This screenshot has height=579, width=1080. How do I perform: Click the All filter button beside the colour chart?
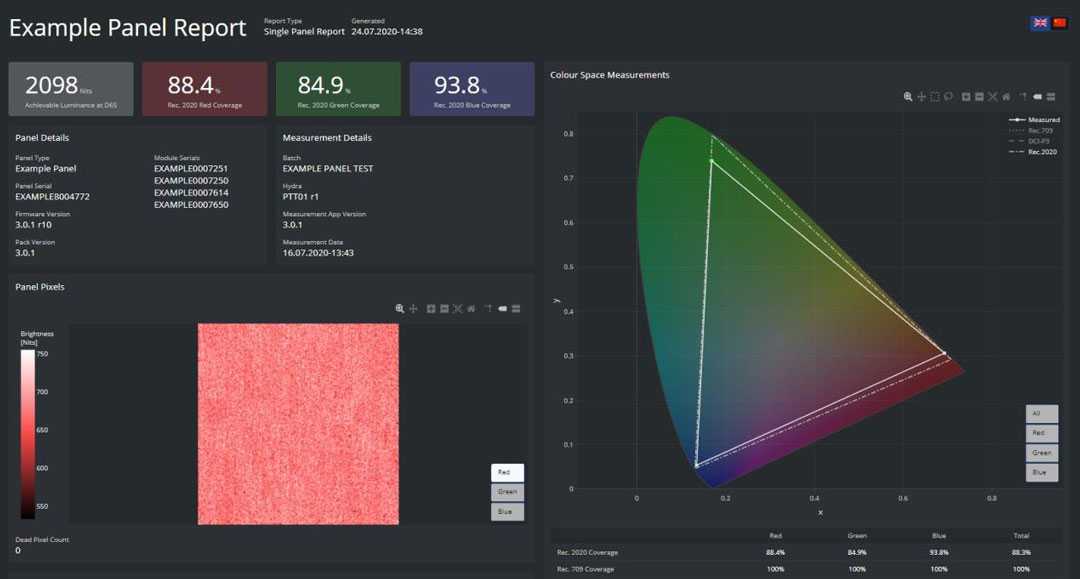pyautogui.click(x=1041, y=413)
